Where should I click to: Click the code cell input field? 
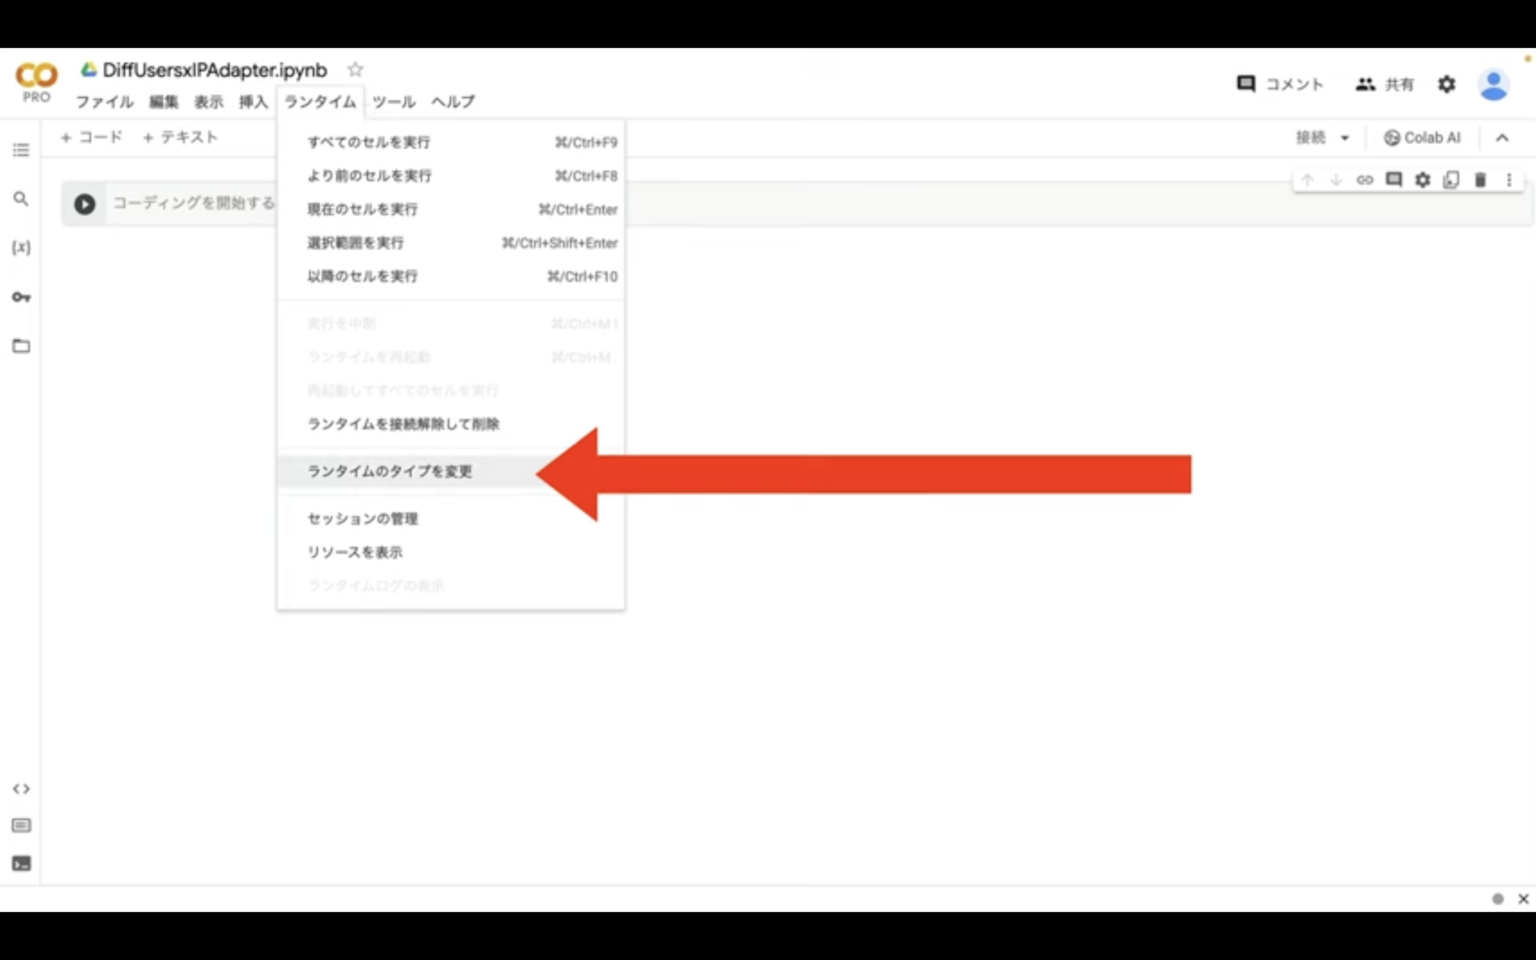tap(190, 204)
